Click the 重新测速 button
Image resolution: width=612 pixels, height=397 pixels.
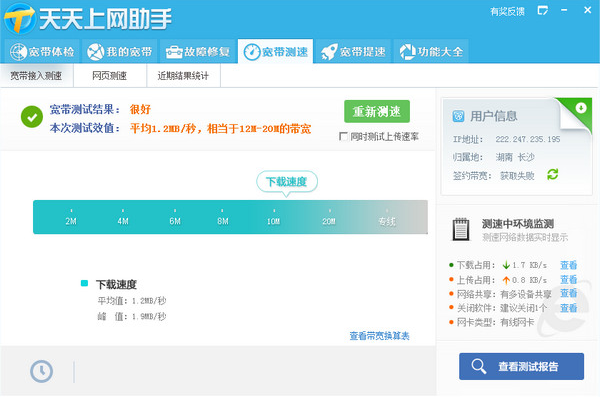point(377,111)
